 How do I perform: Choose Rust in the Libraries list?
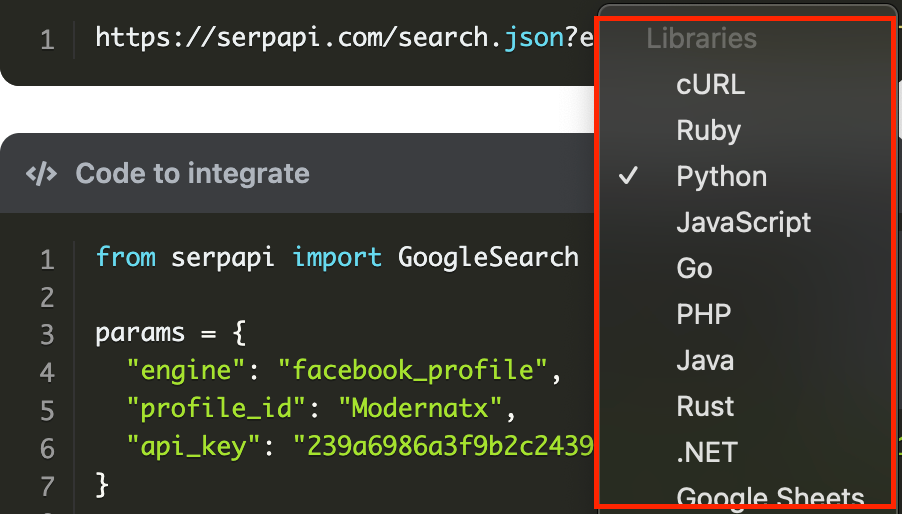pyautogui.click(x=705, y=406)
